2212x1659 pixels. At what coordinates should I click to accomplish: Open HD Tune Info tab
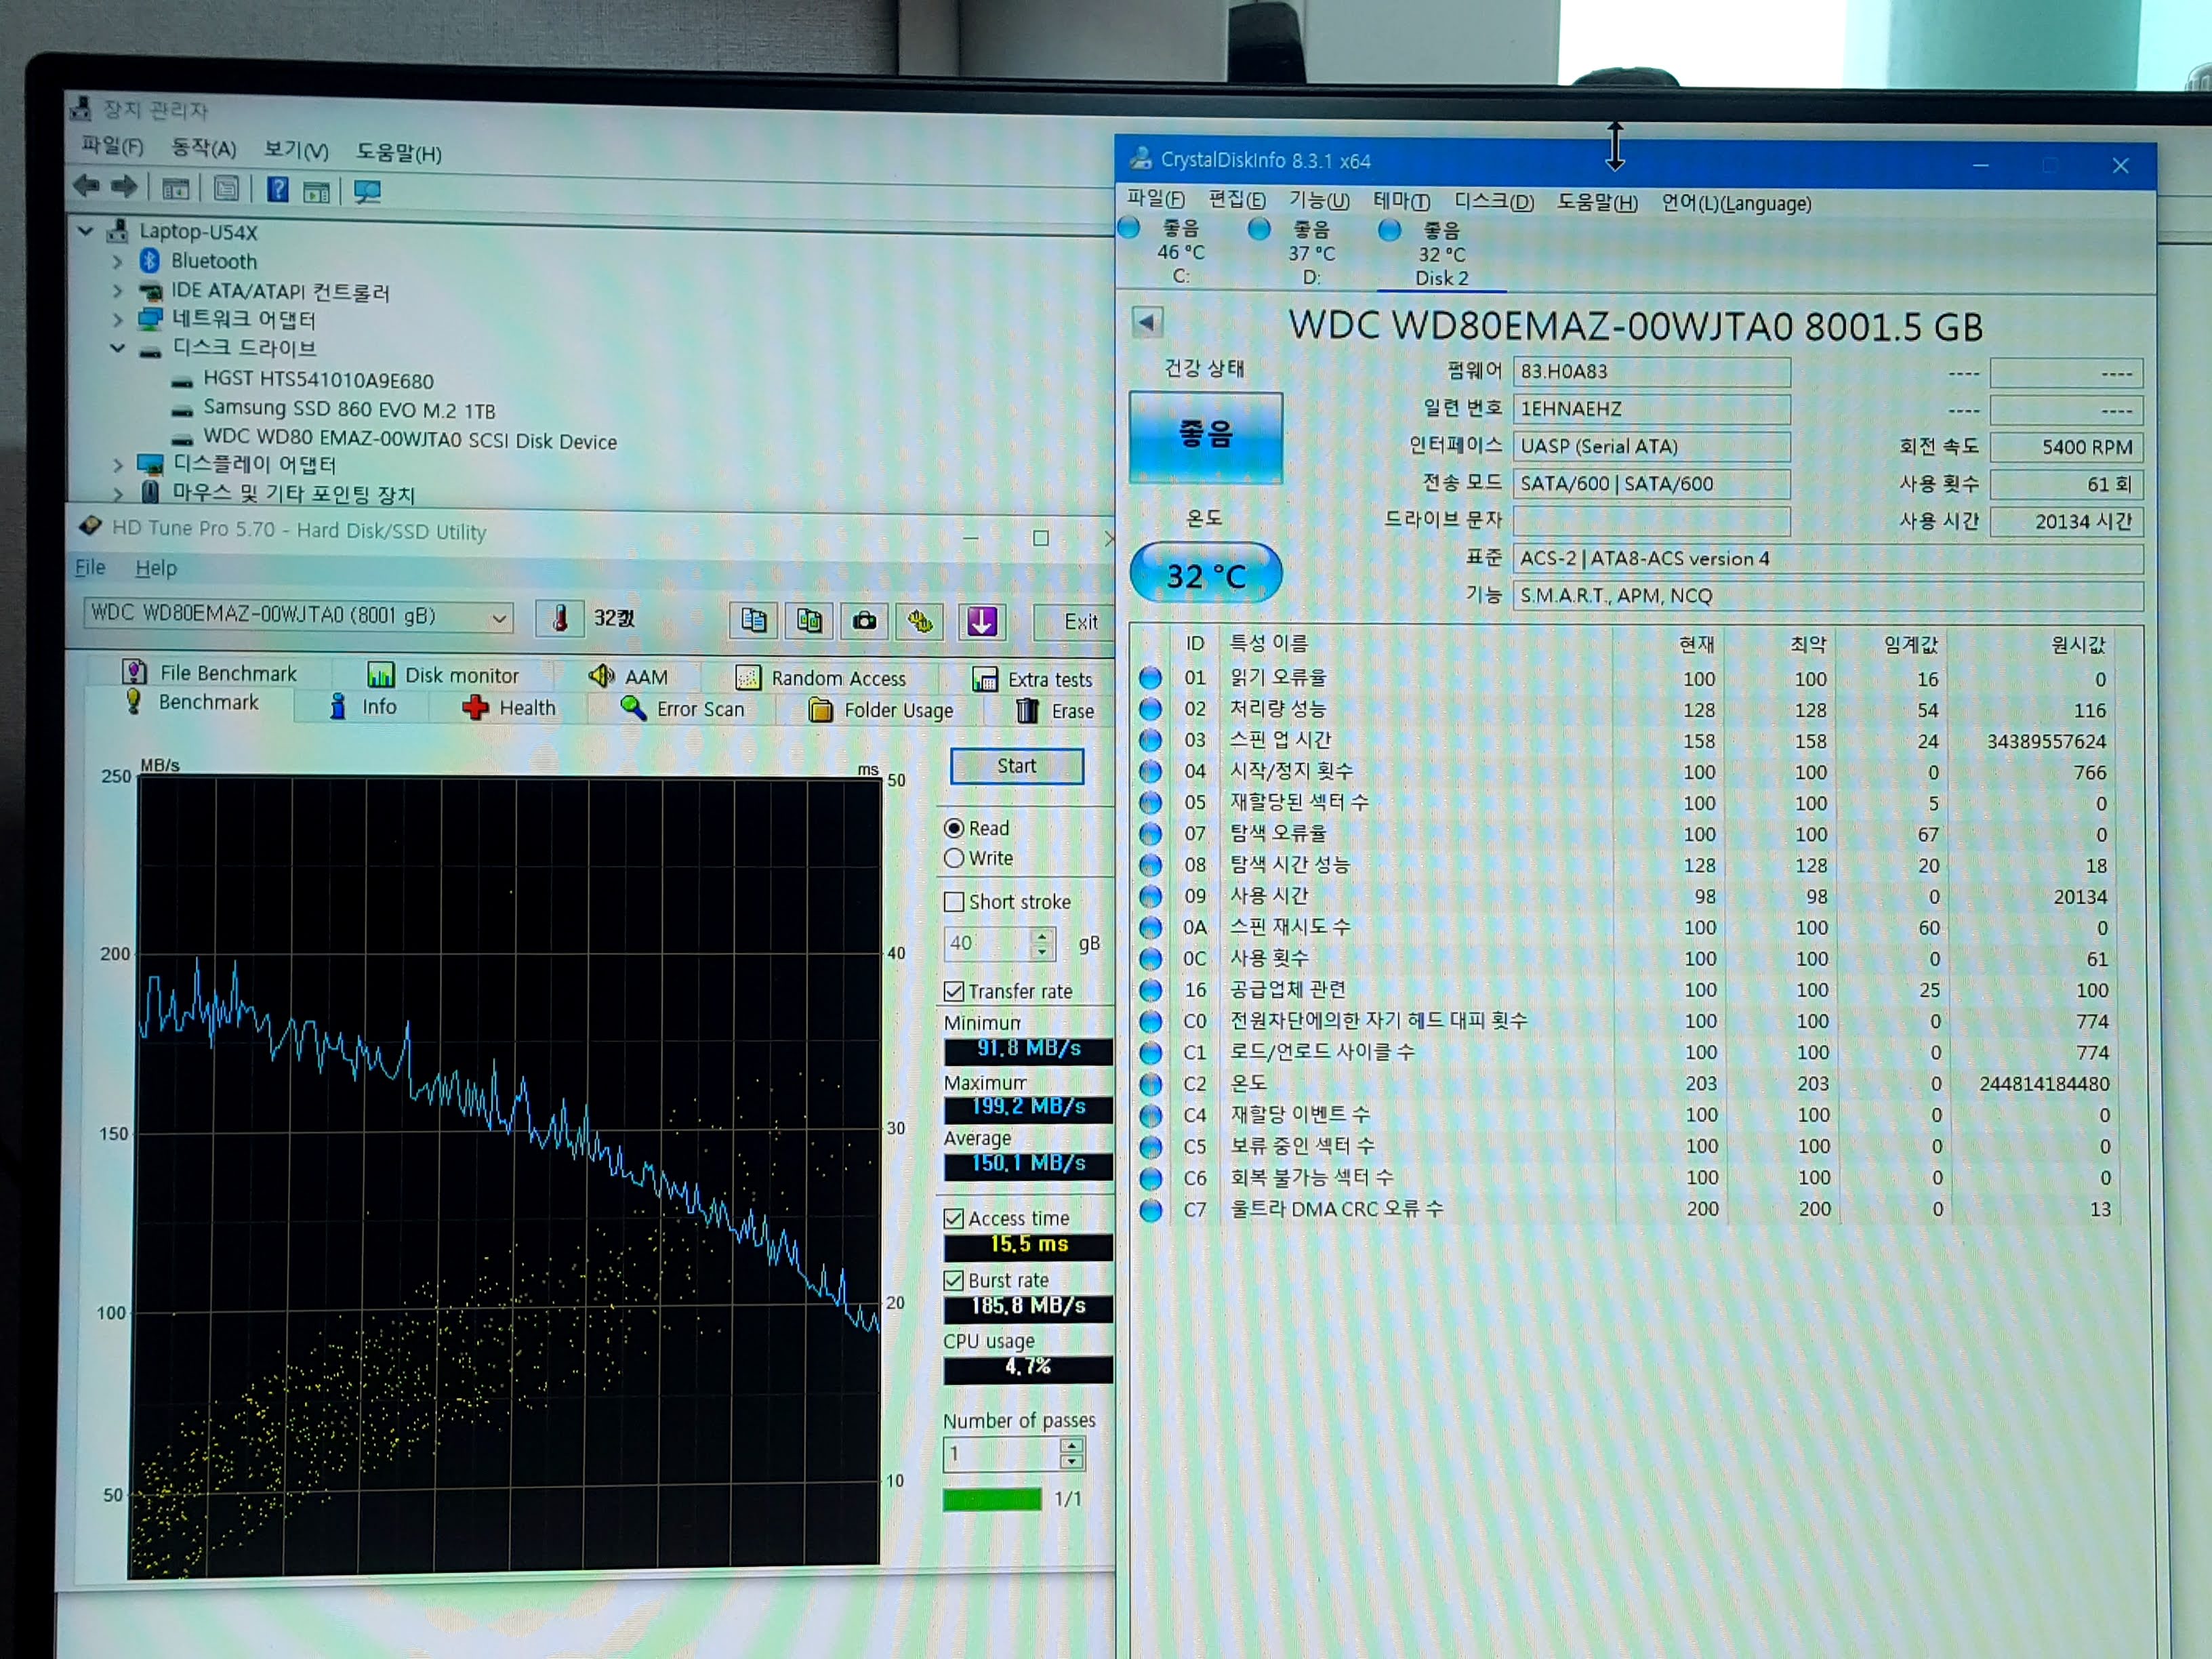(363, 707)
